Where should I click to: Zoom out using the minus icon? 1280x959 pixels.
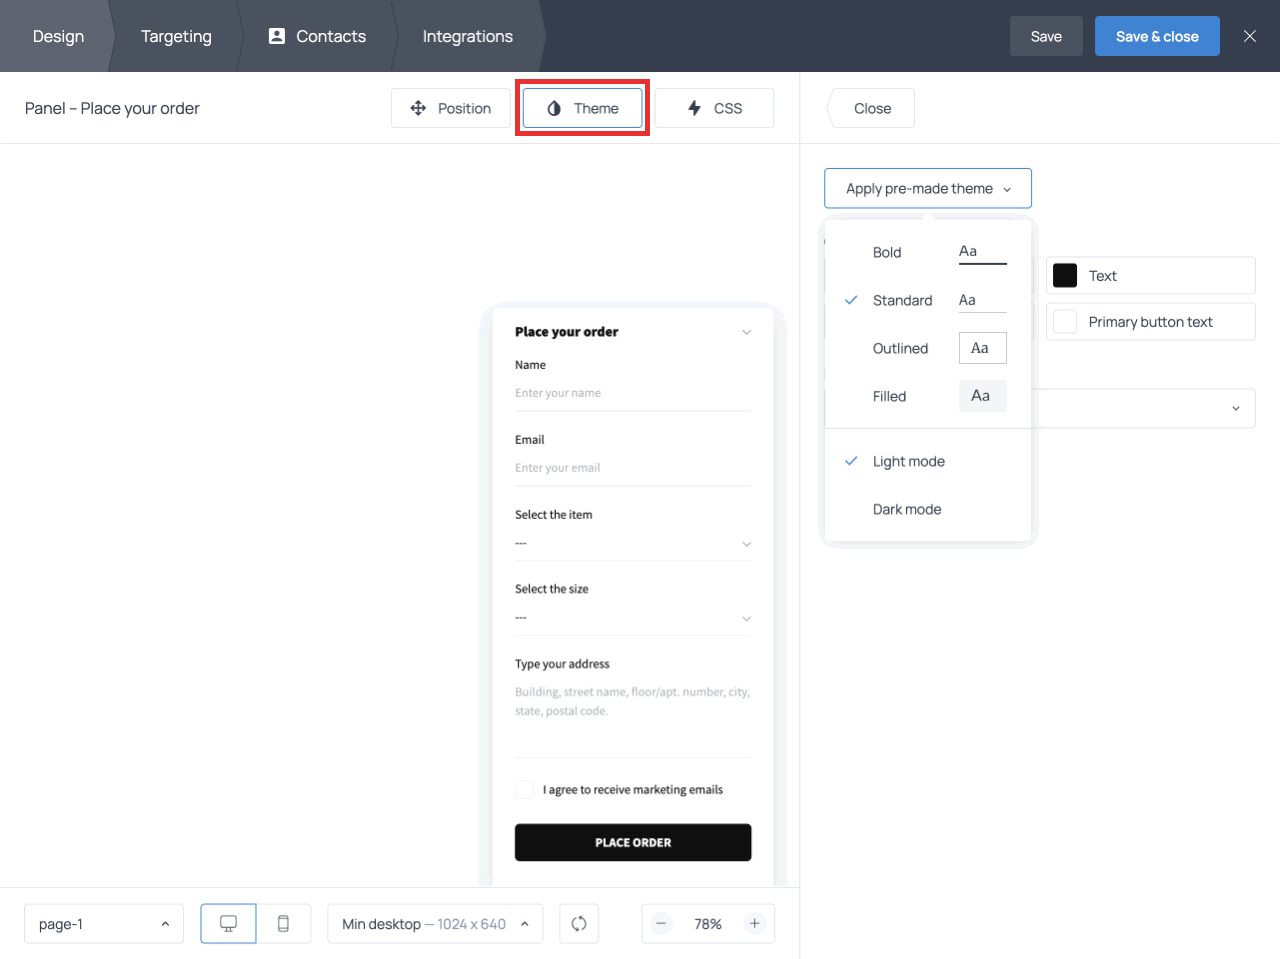[x=661, y=923]
